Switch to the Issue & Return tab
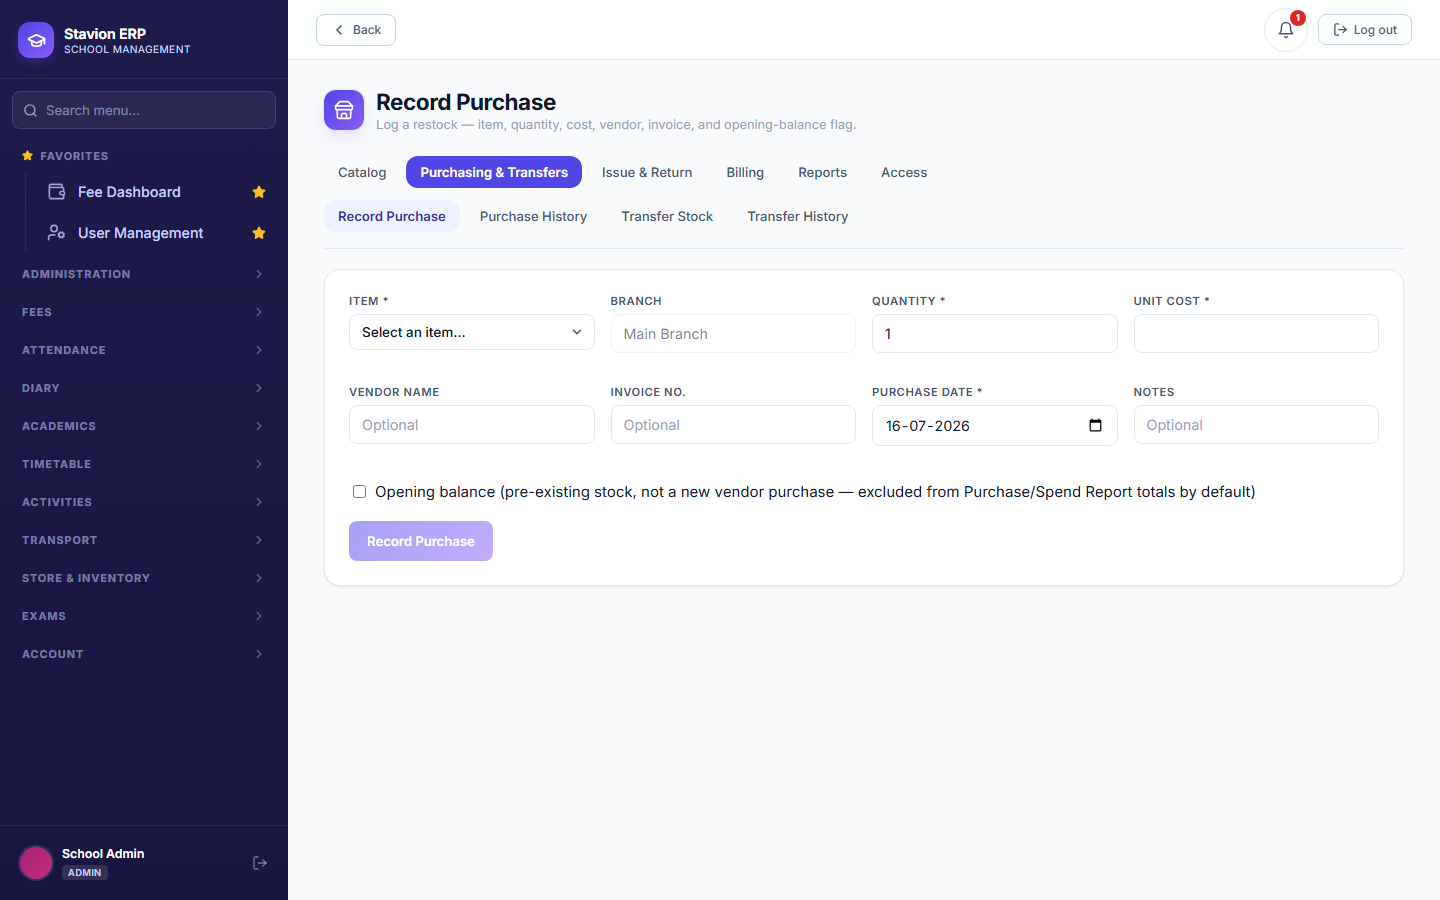The width and height of the screenshot is (1440, 900). click(x=647, y=172)
